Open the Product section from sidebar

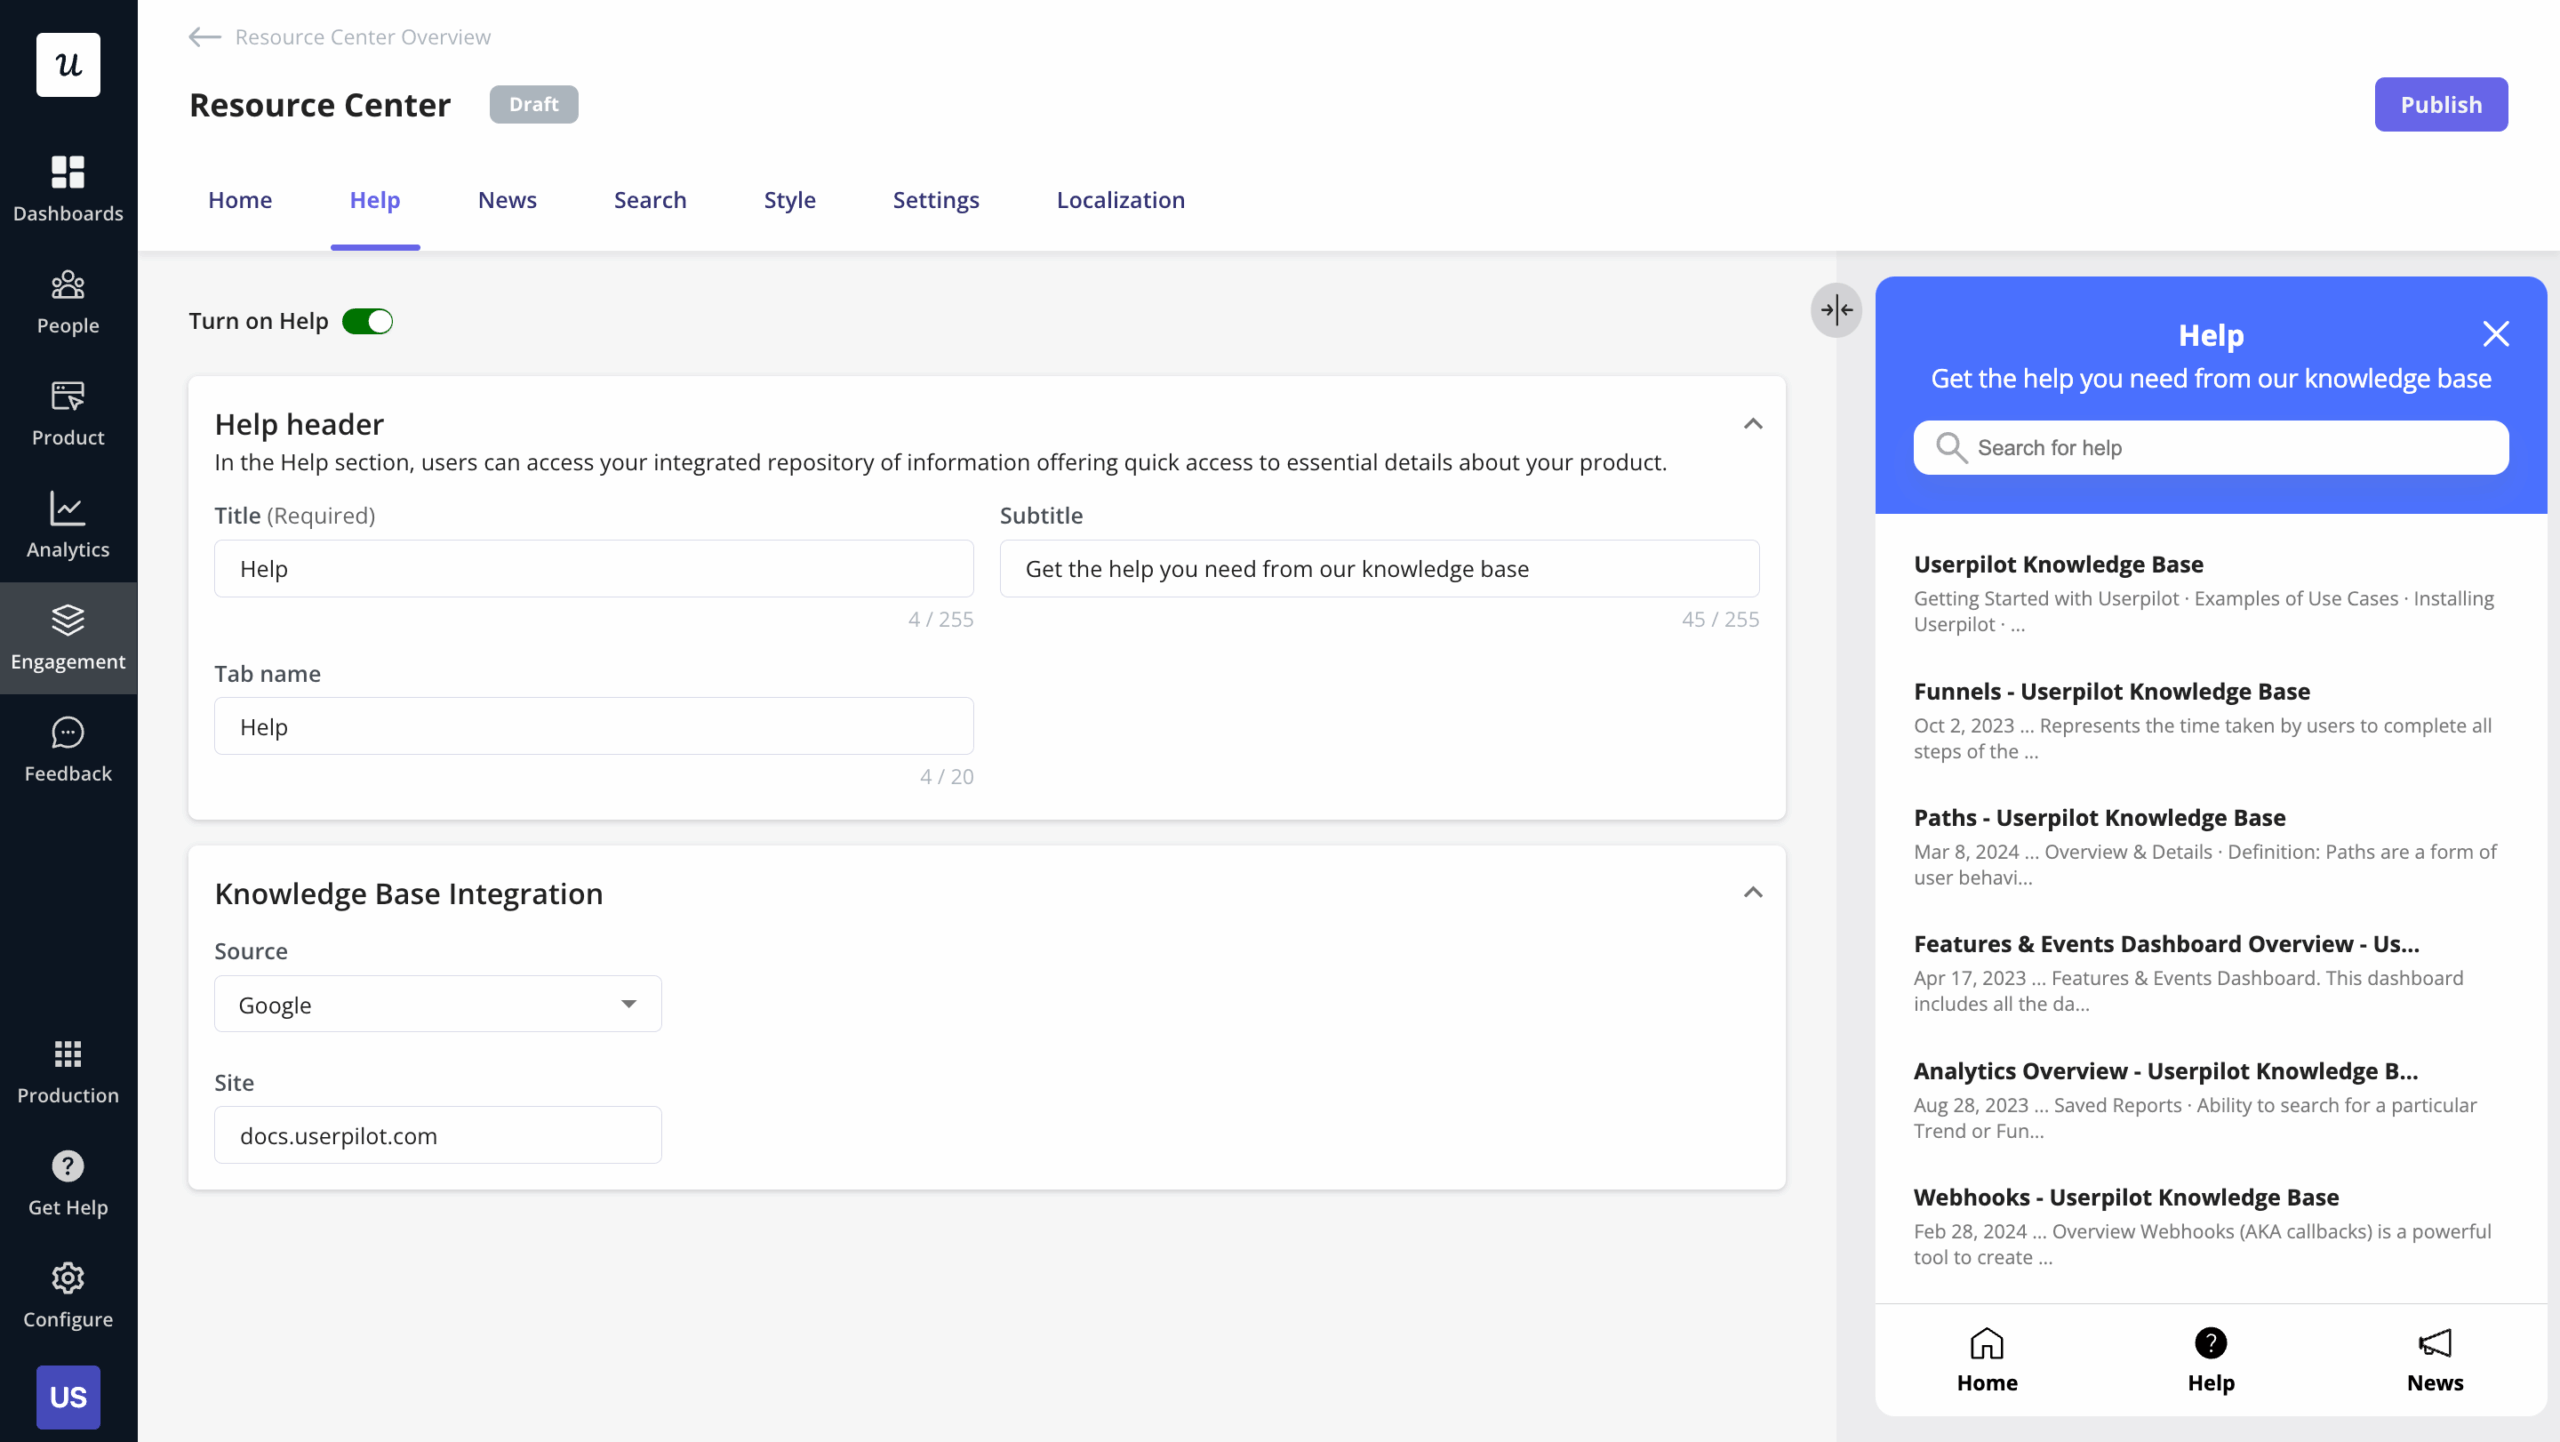pos(67,412)
